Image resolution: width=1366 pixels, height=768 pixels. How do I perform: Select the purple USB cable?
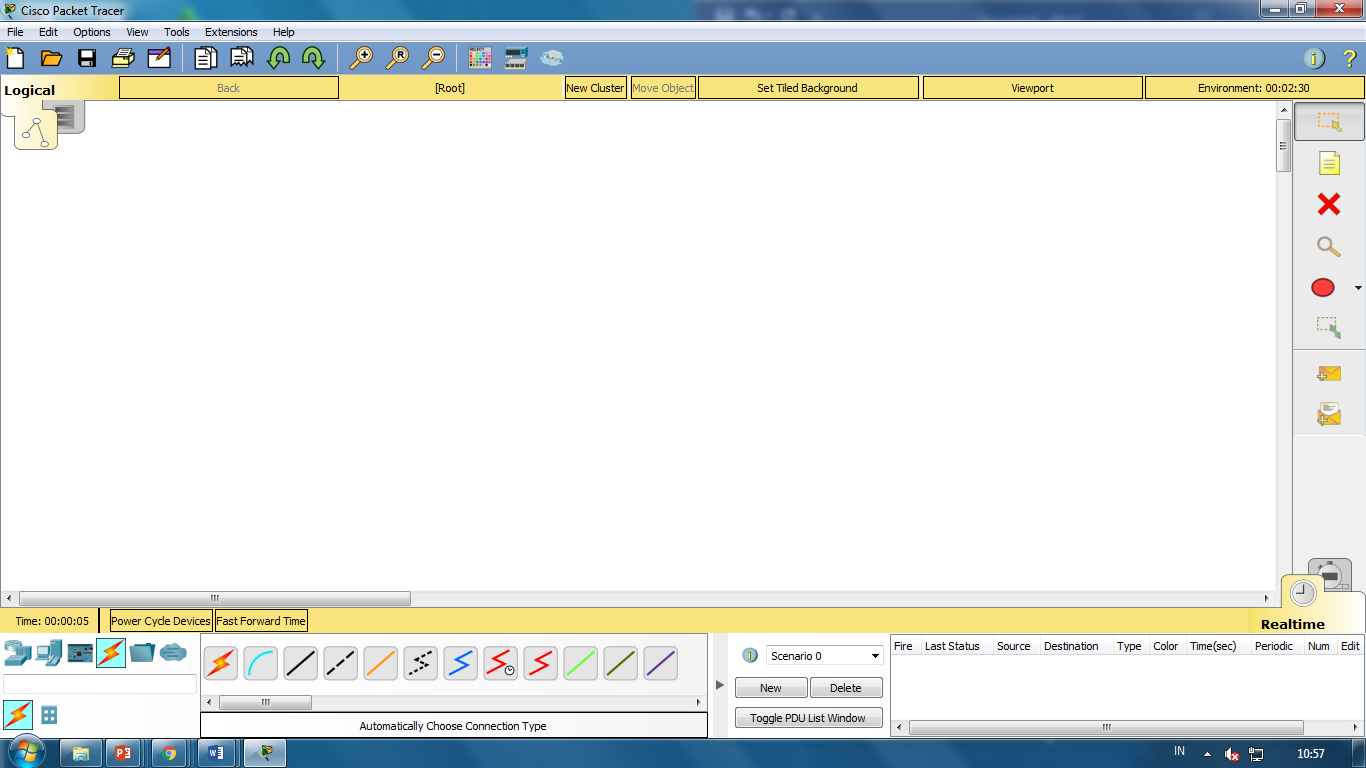point(661,663)
